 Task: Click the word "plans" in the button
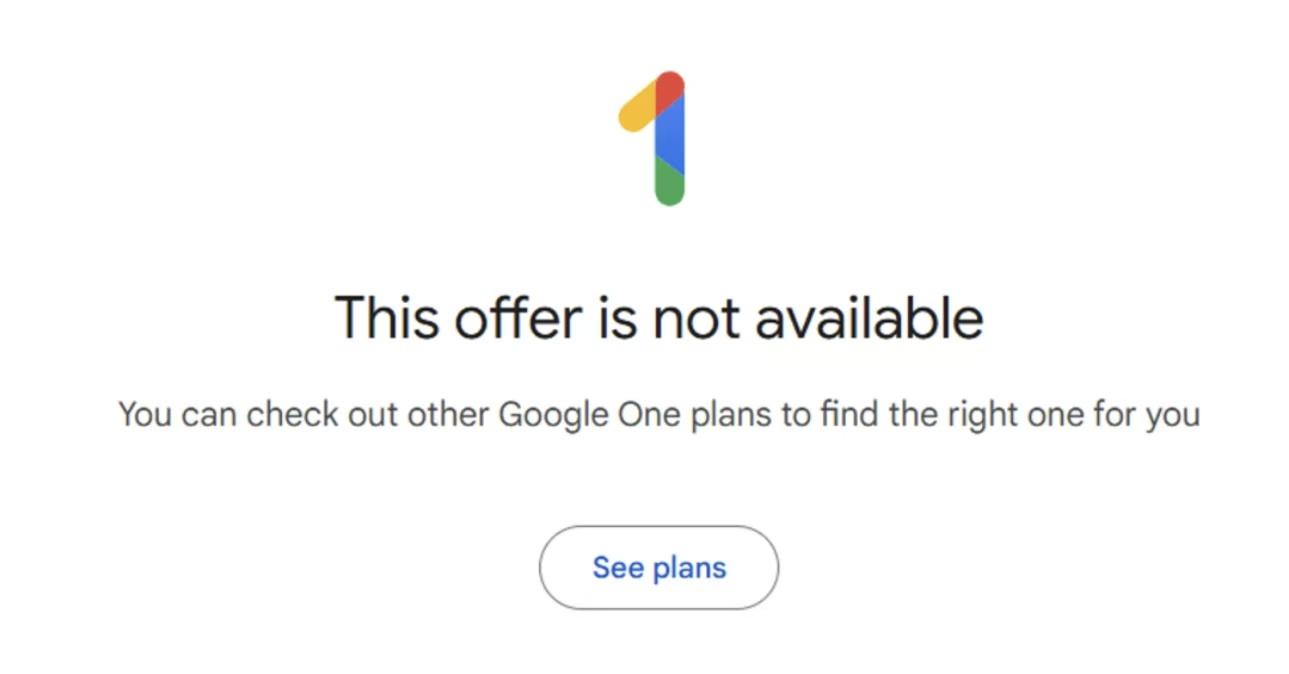click(x=689, y=568)
